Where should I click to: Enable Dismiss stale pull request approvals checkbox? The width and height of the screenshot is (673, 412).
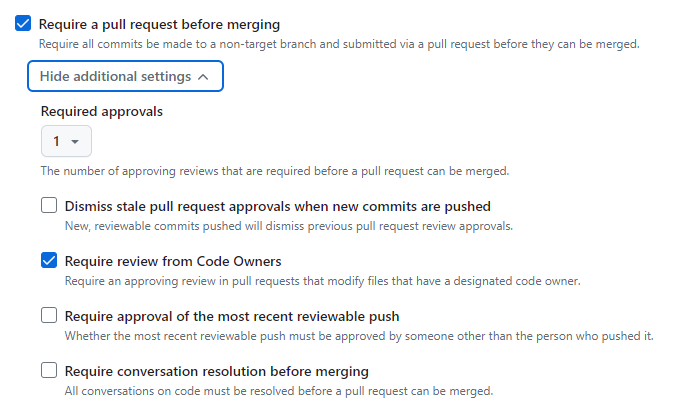[49, 205]
